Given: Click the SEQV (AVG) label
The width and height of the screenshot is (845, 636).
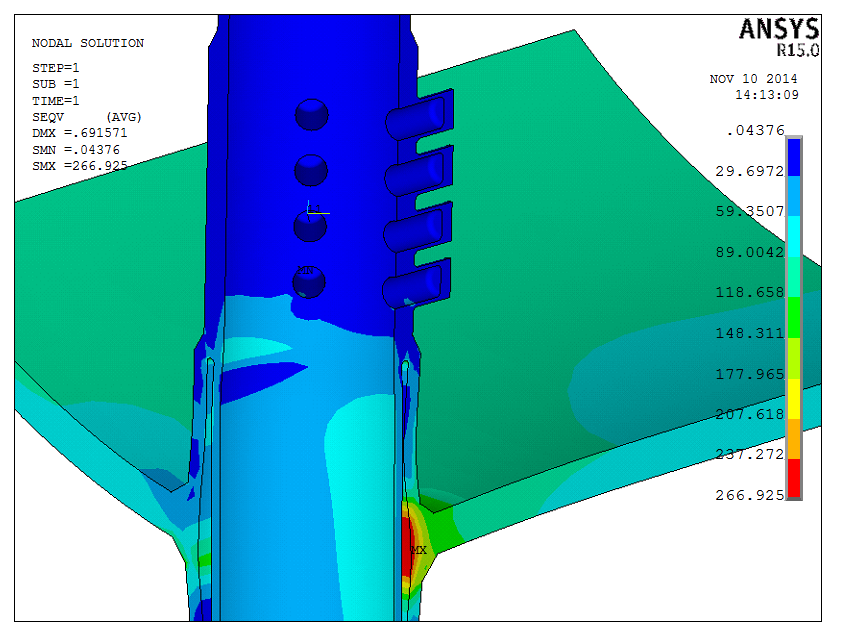Looking at the screenshot, I should point(87,117).
